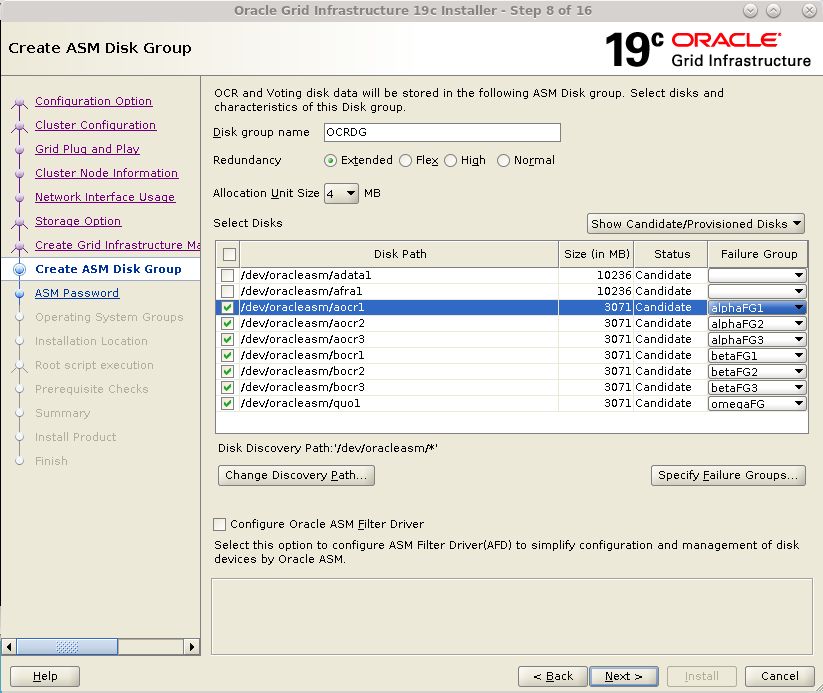Click the Change Discovery Path button

pyautogui.click(x=296, y=475)
